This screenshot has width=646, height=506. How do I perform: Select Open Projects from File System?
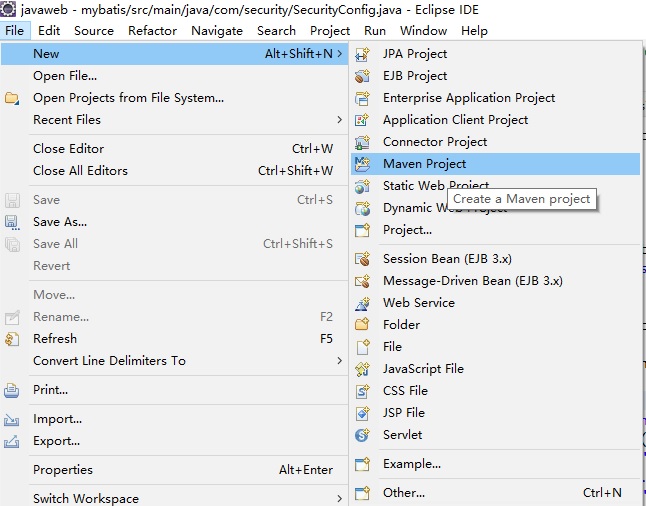coord(128,98)
